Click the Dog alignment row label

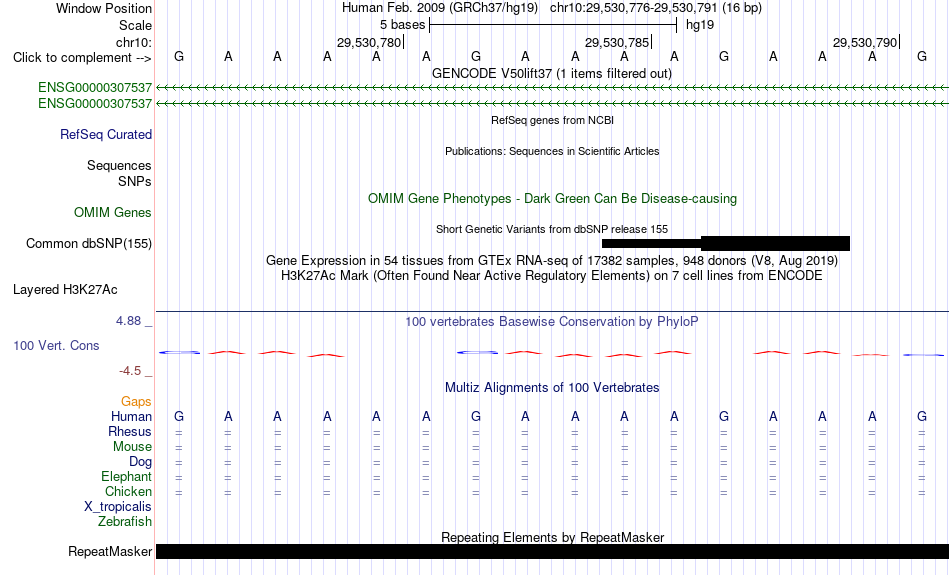point(140,462)
